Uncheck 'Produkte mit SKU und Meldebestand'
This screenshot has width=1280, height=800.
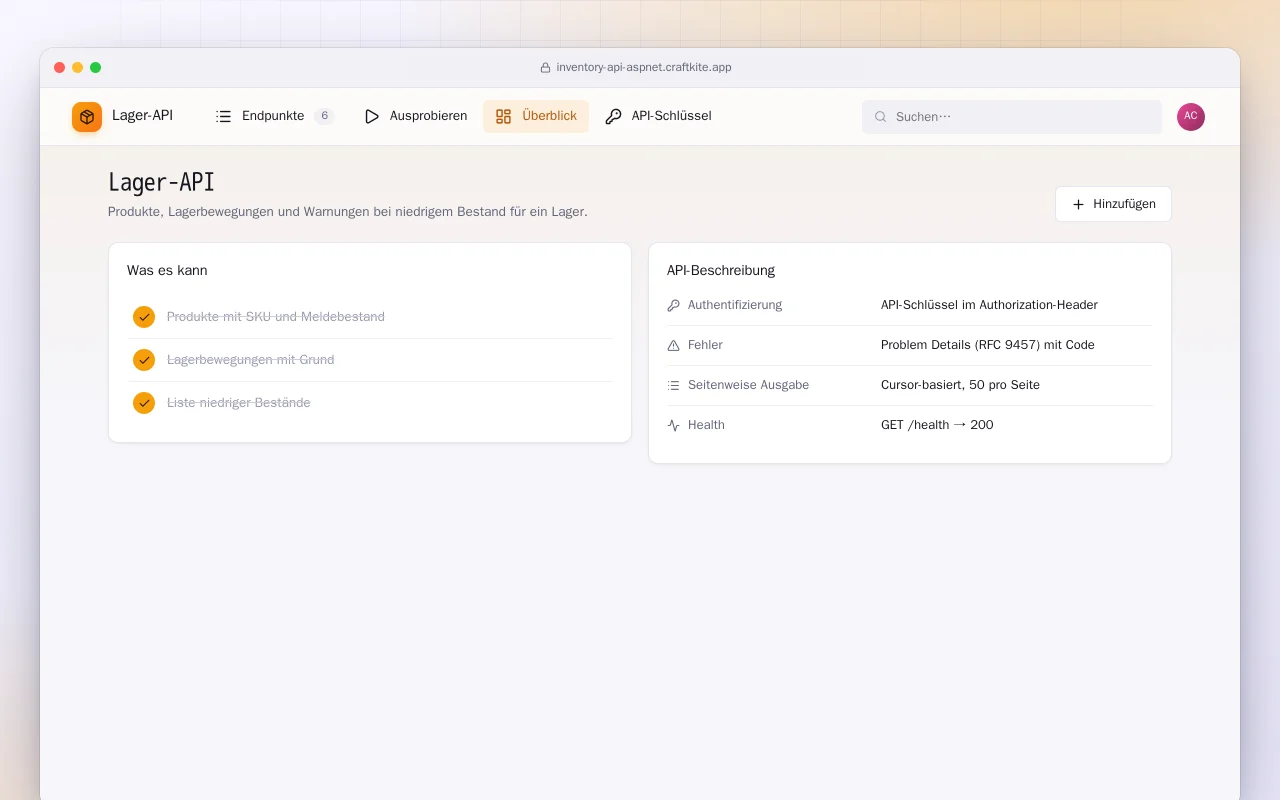point(144,317)
